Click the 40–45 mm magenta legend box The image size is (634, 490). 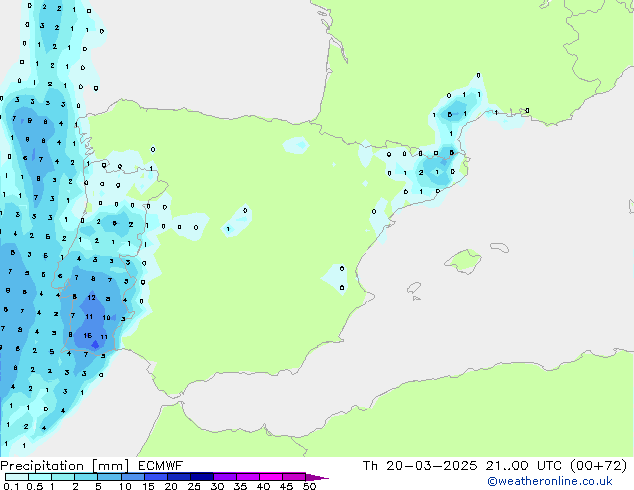271,477
